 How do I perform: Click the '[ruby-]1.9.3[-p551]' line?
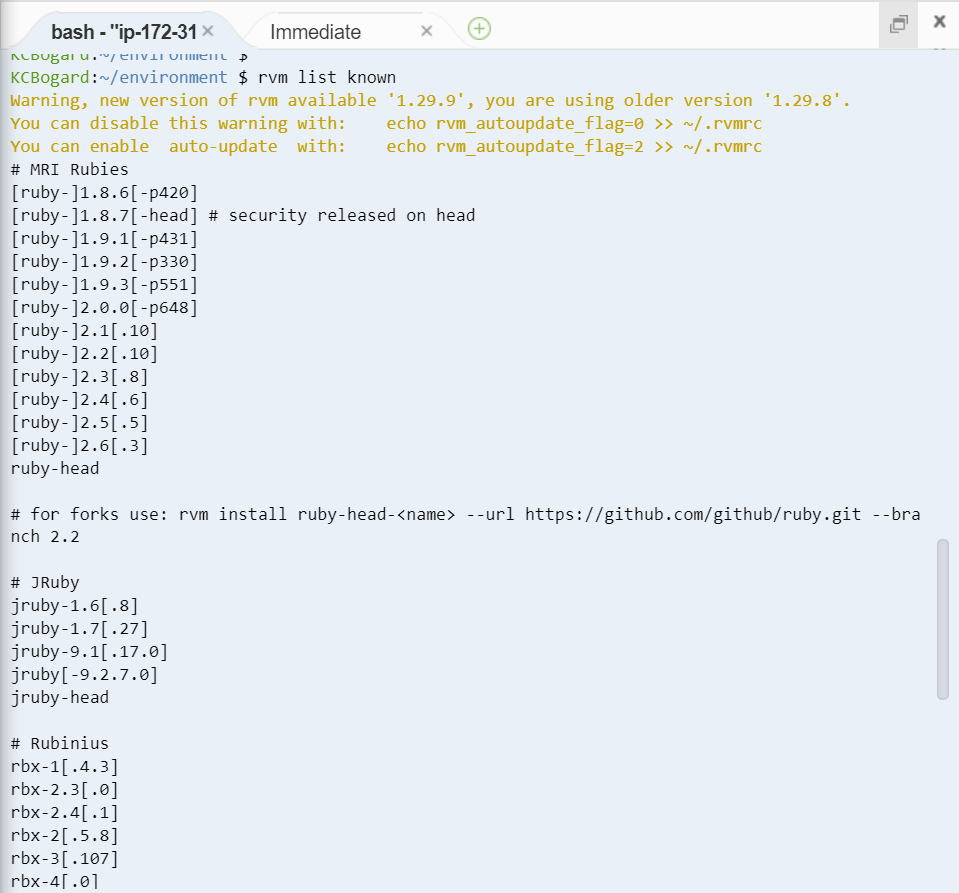click(104, 284)
